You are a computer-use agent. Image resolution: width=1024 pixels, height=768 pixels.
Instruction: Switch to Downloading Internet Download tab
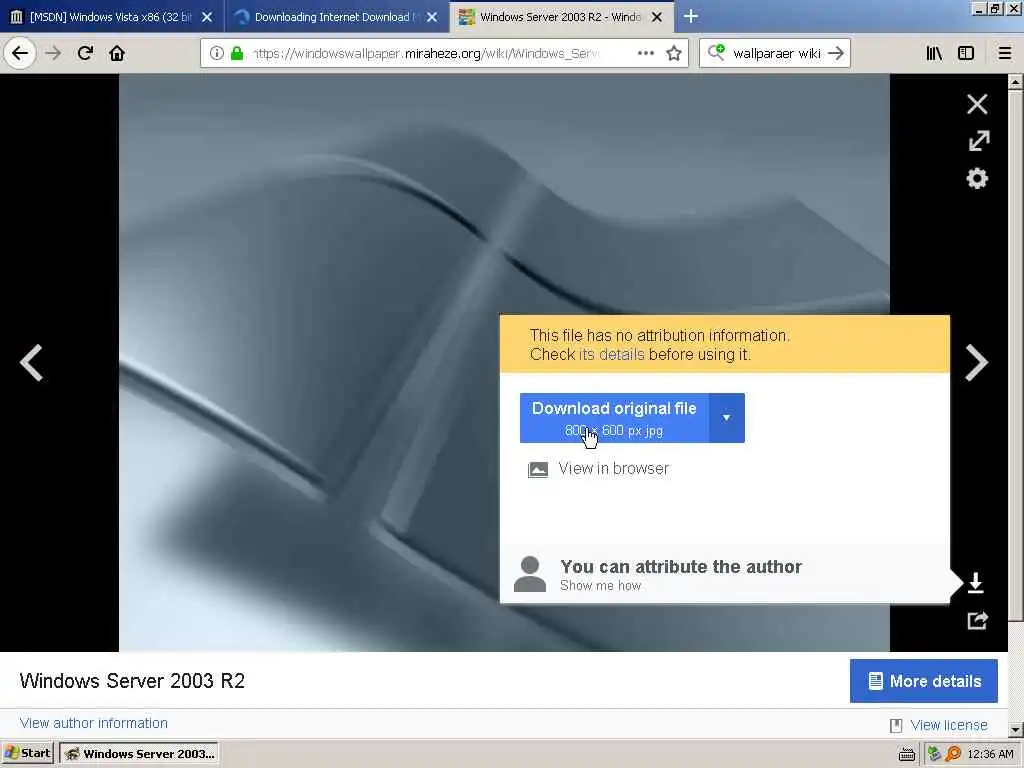point(335,17)
